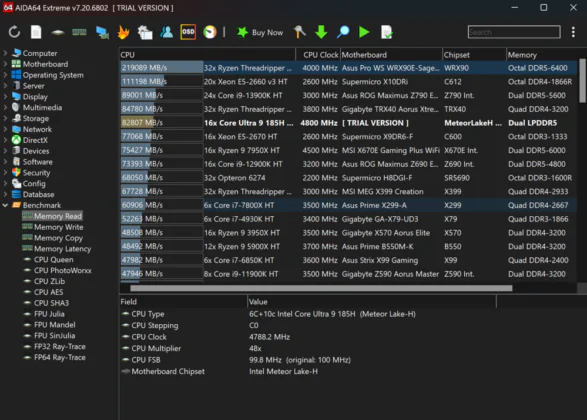Expand the Motherboard tree node
This screenshot has width=587, height=420.
(x=5, y=64)
